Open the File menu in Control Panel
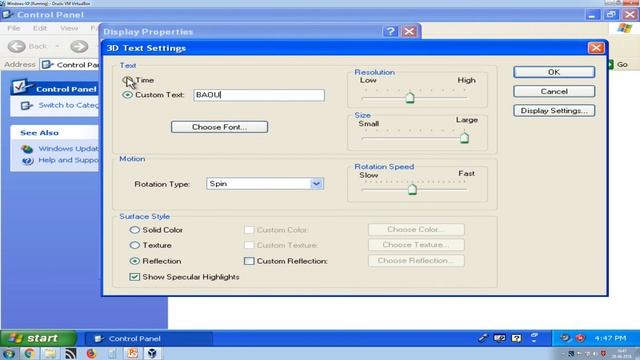 [x=13, y=28]
